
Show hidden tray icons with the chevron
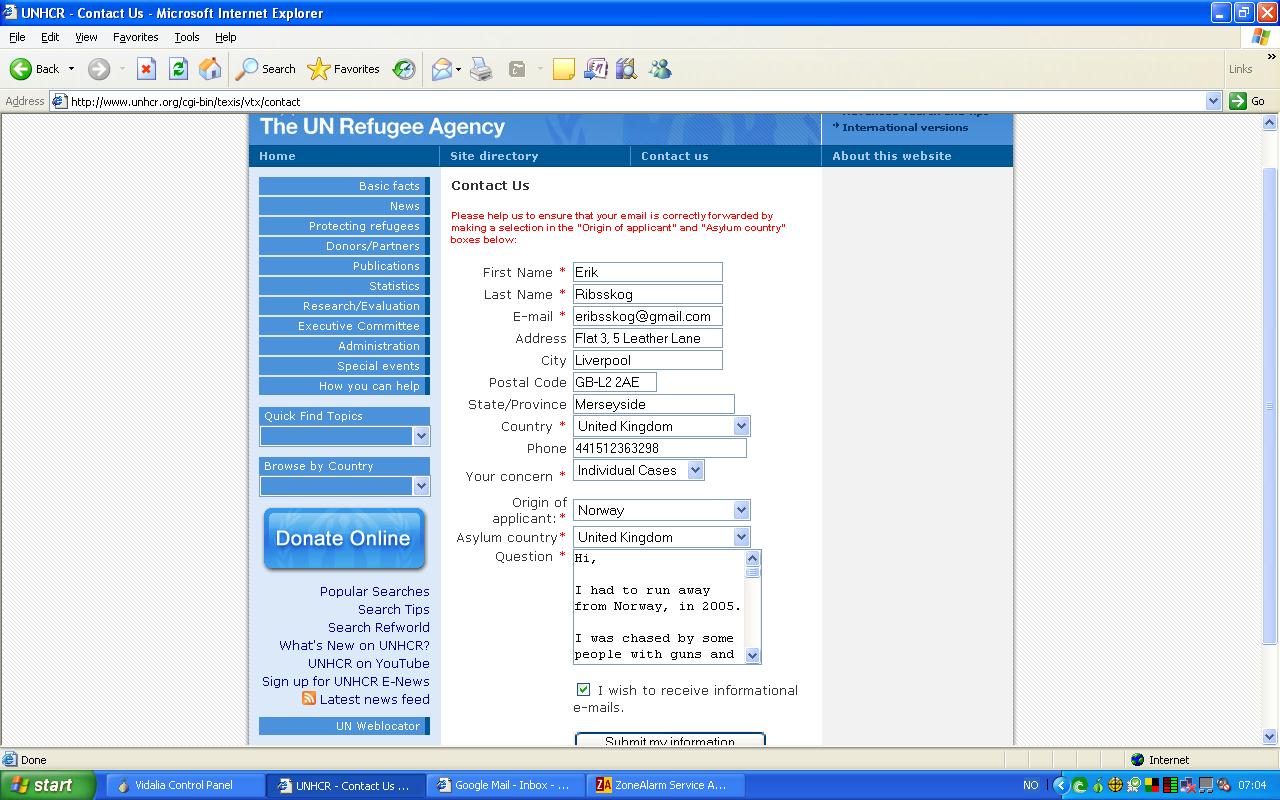[1061, 785]
